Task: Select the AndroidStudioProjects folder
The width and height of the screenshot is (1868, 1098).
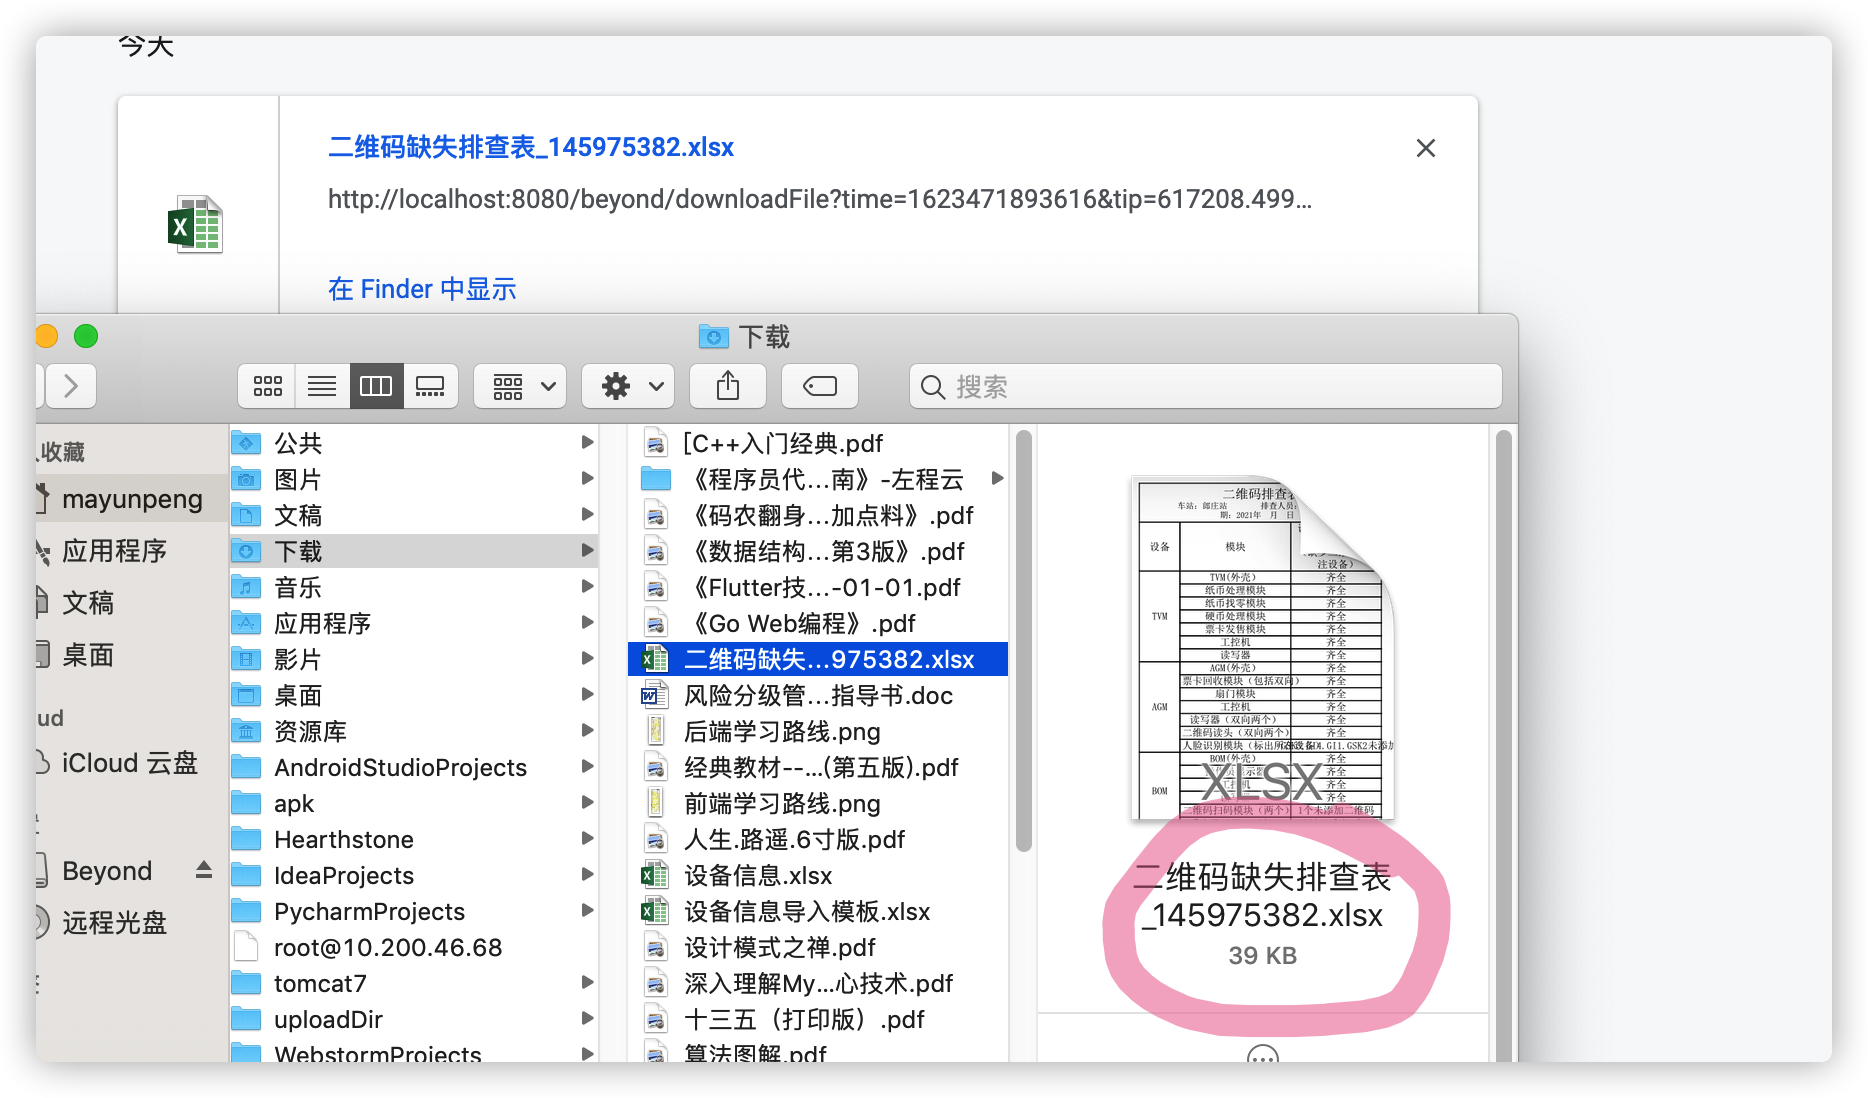Action: [414, 767]
